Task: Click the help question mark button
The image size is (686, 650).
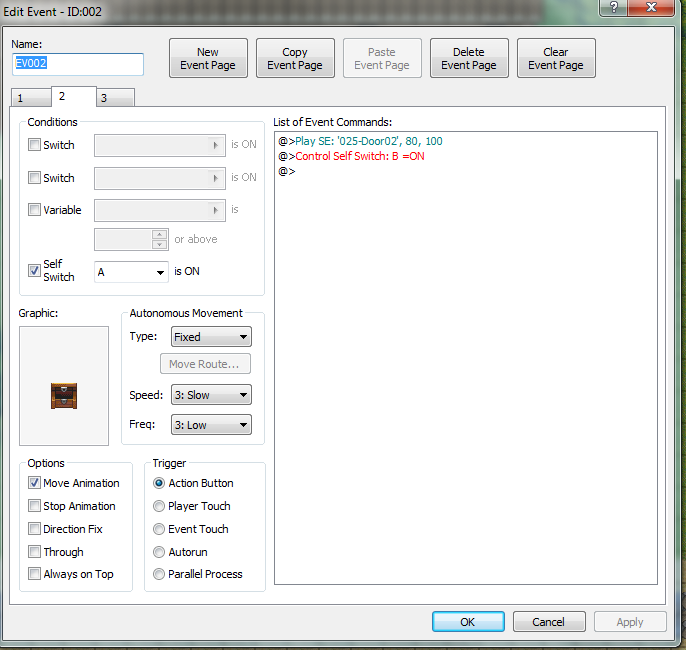Action: (613, 7)
